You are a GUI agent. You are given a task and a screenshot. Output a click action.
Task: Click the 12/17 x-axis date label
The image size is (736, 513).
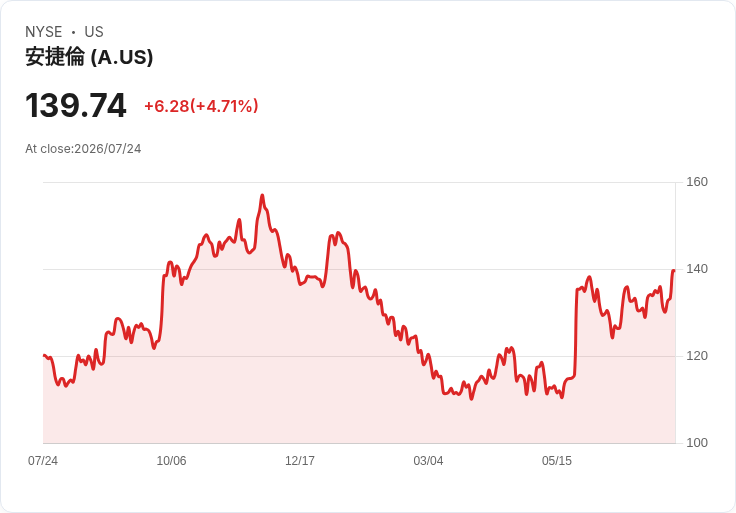pos(300,461)
